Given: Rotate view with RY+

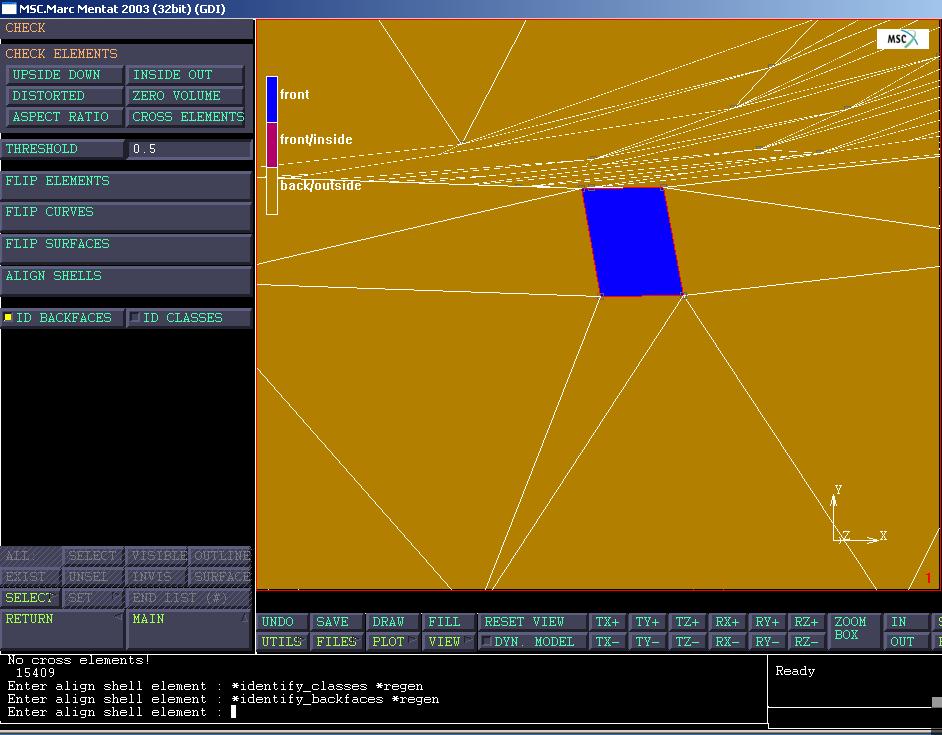Looking at the screenshot, I should point(768,621).
